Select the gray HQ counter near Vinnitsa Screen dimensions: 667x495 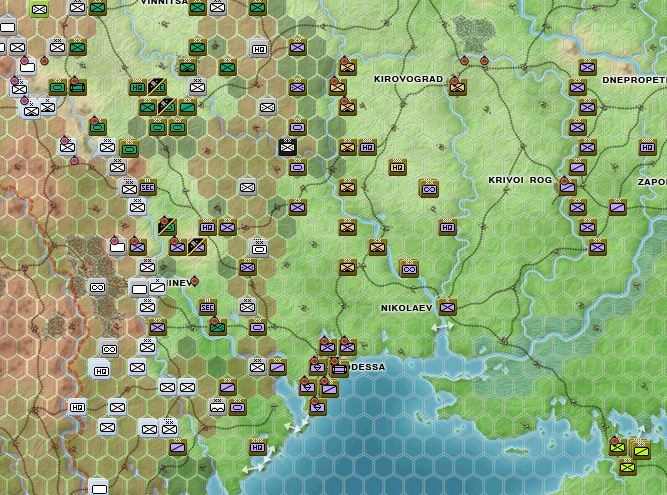pos(259,49)
